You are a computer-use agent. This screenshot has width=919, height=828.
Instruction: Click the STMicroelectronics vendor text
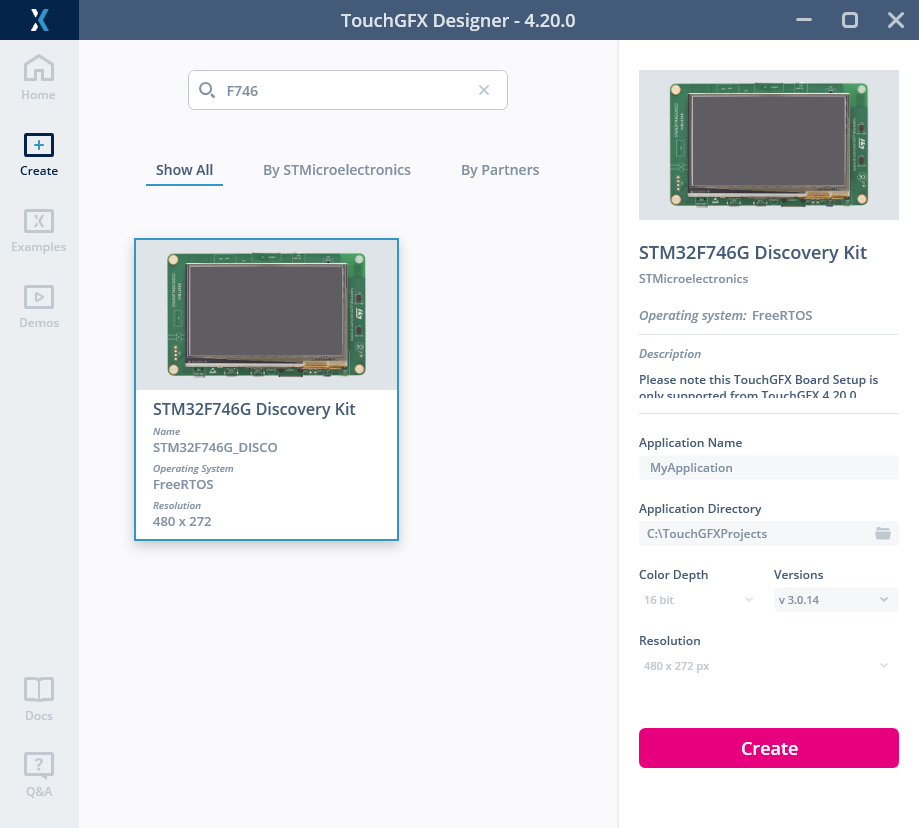[693, 279]
